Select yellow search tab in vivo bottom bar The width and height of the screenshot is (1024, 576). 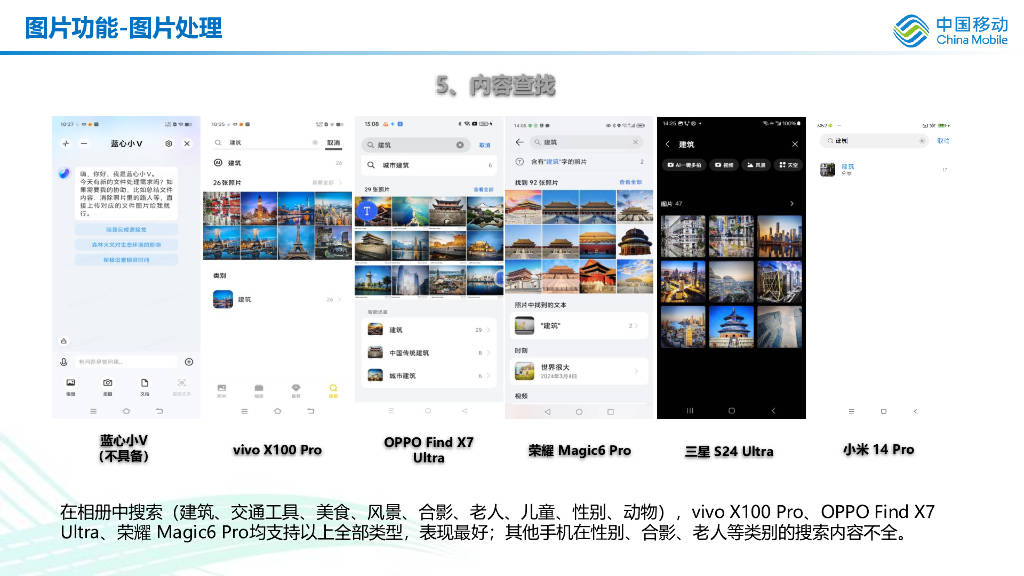333,391
